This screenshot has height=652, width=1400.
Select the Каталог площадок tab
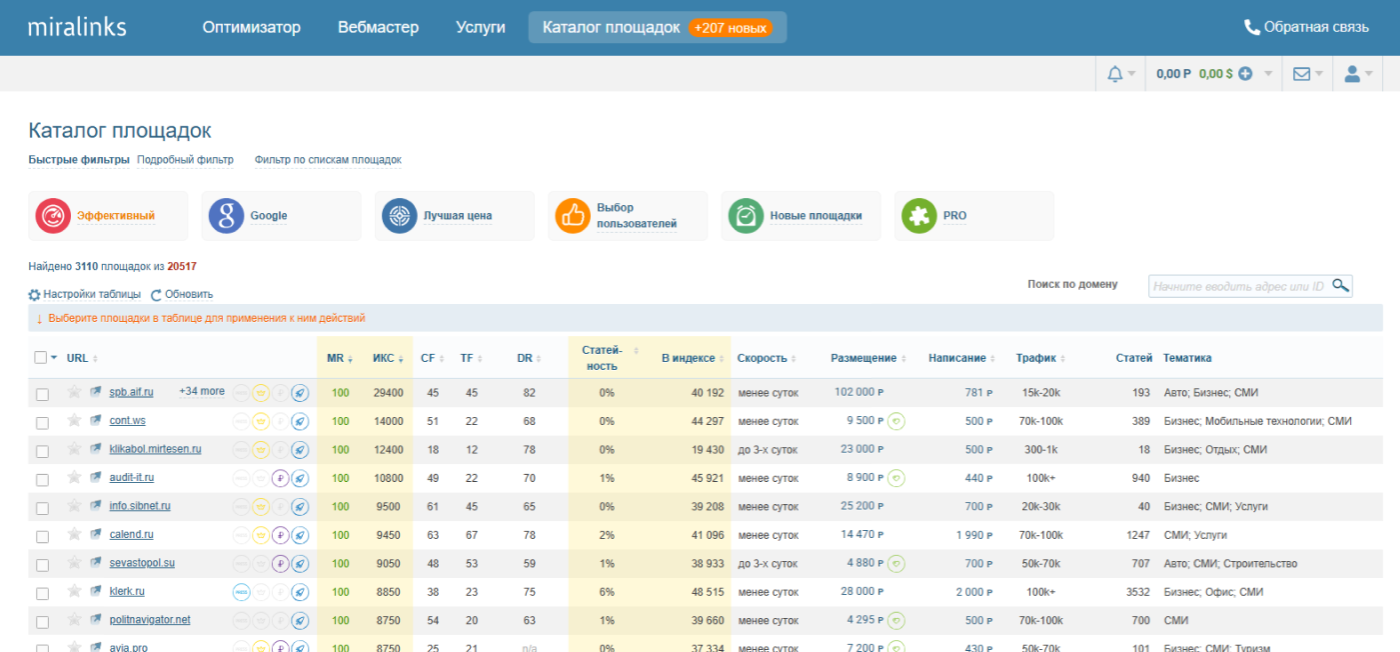coord(657,27)
